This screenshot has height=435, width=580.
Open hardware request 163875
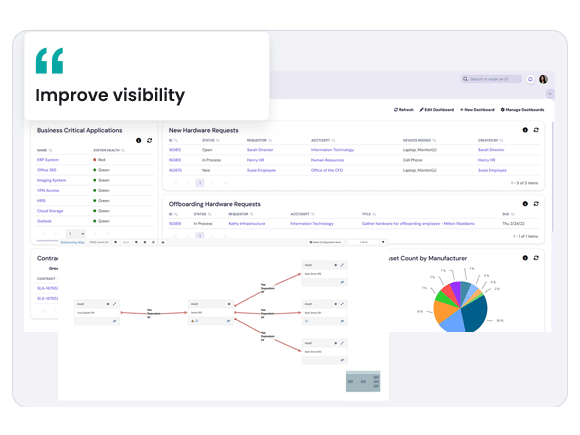pos(175,170)
